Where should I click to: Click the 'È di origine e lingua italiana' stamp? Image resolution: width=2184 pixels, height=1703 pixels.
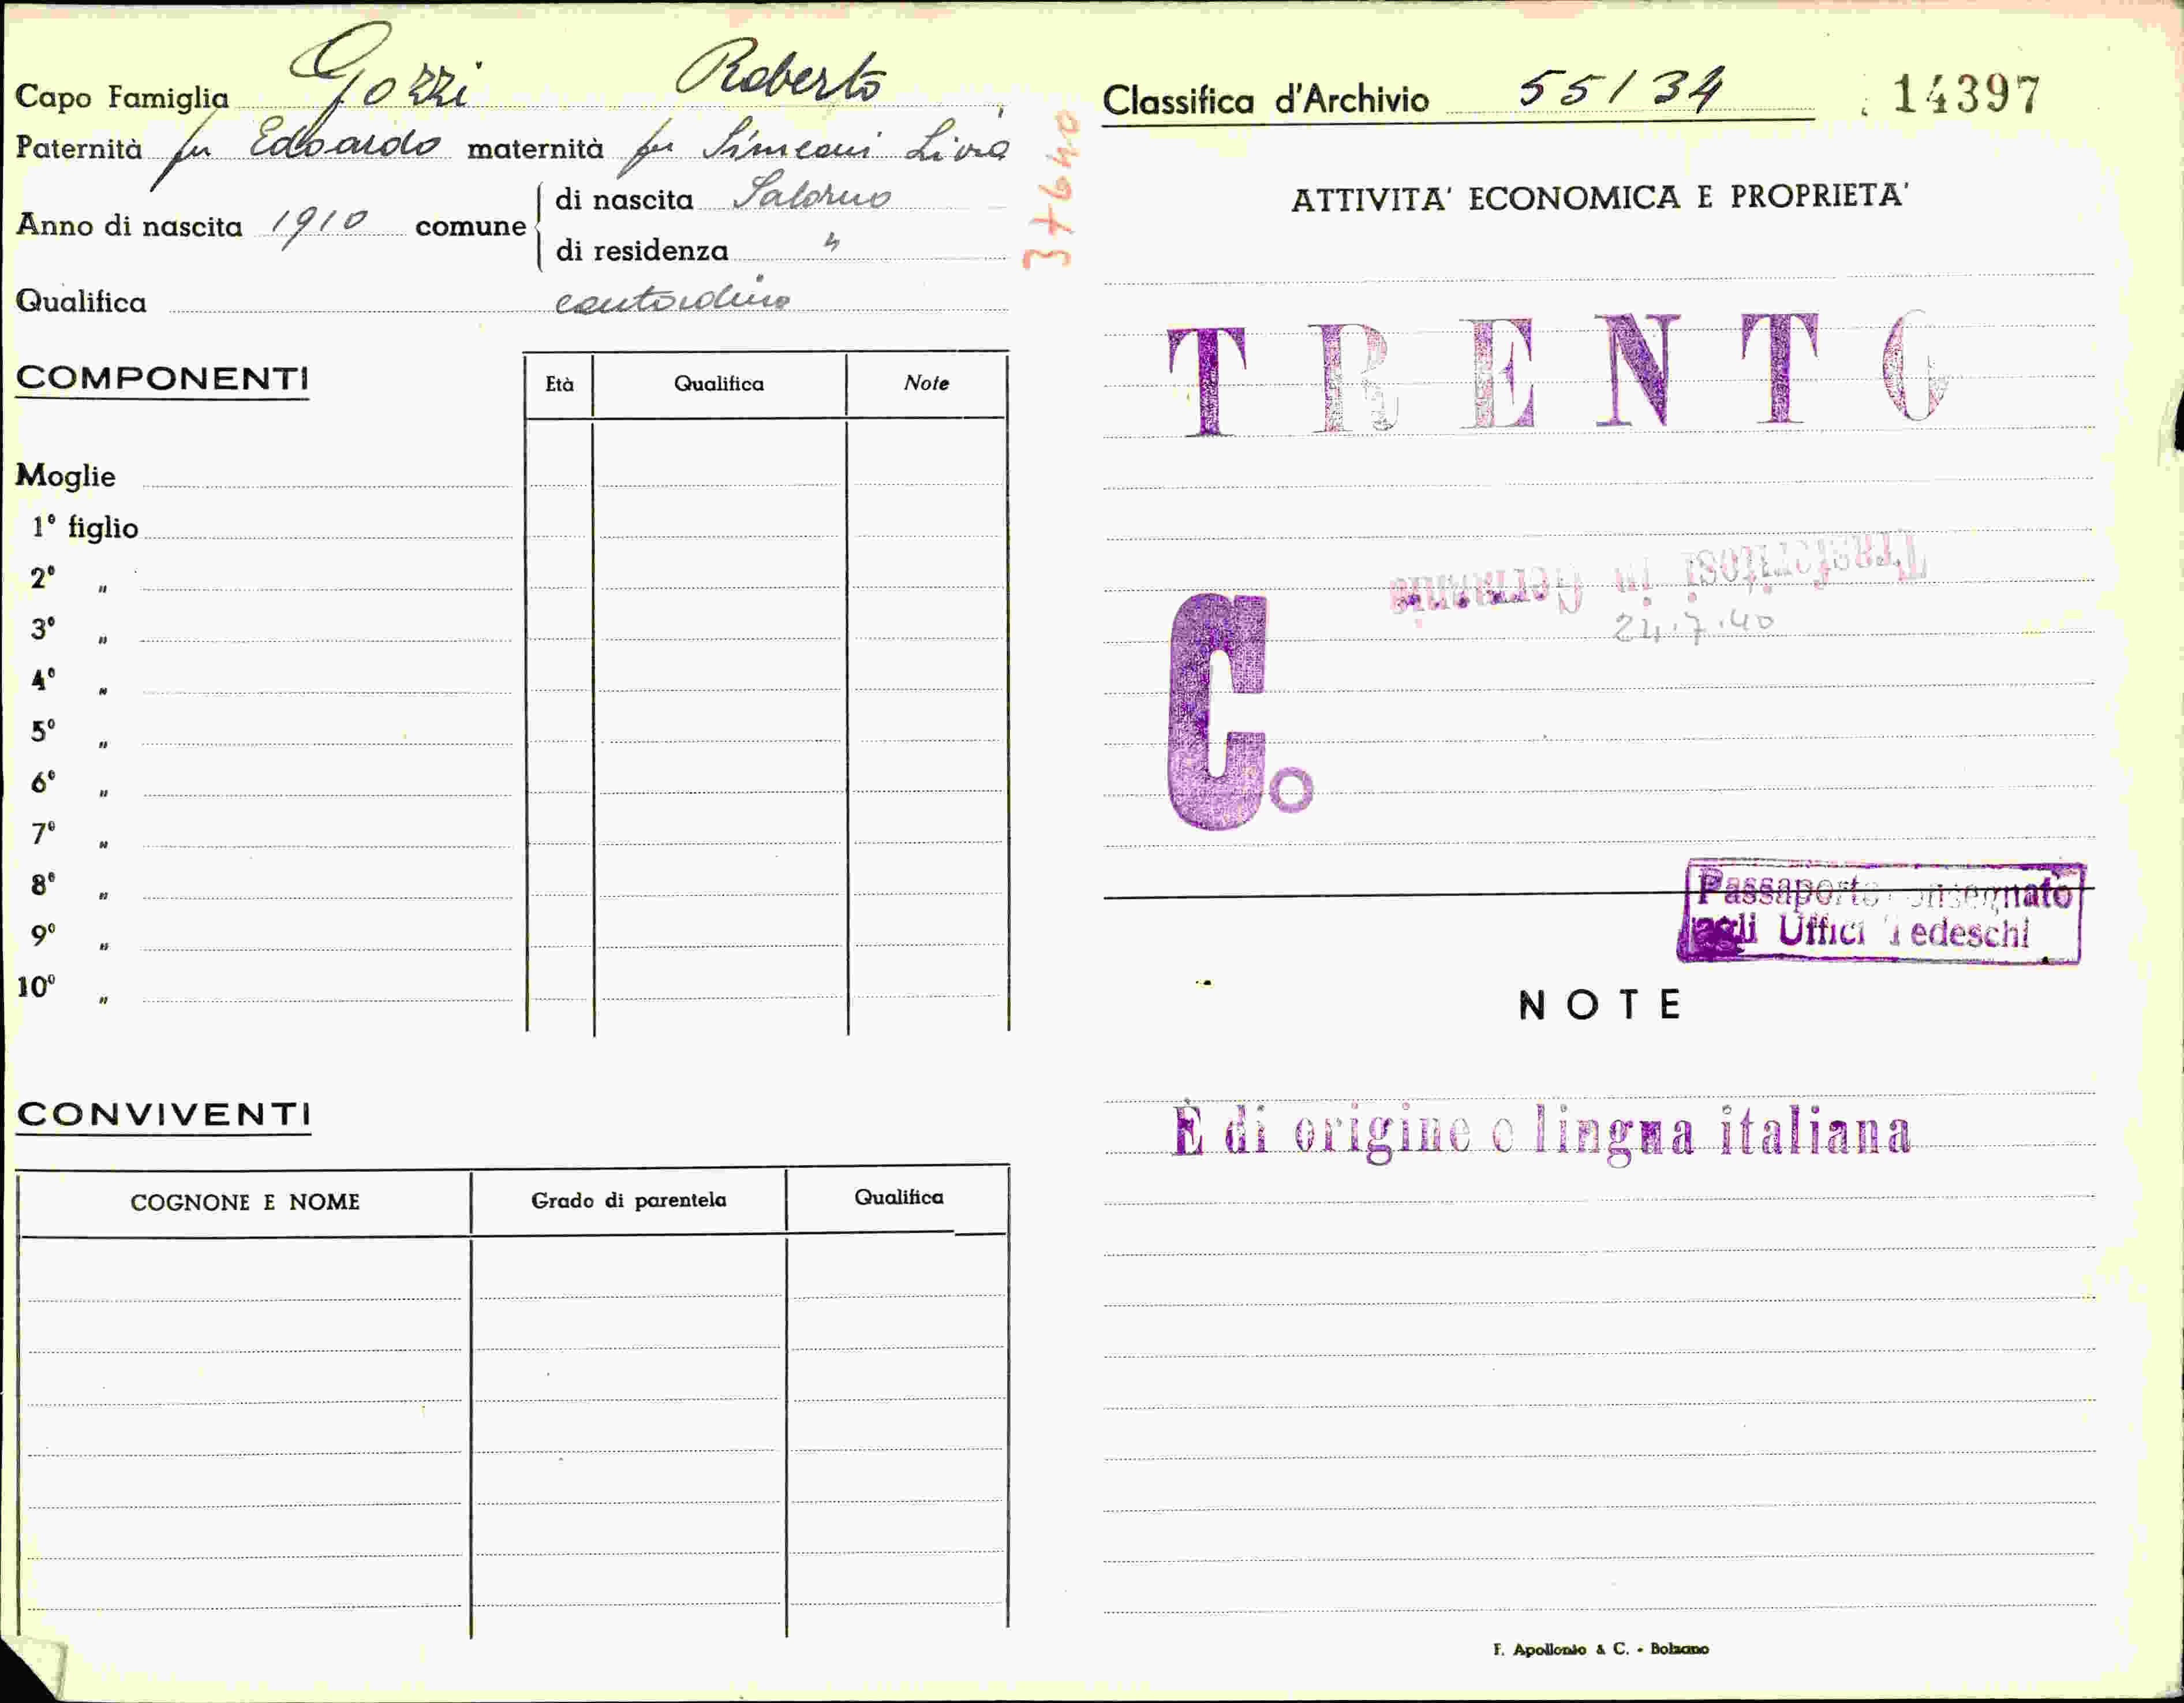tap(1541, 1132)
